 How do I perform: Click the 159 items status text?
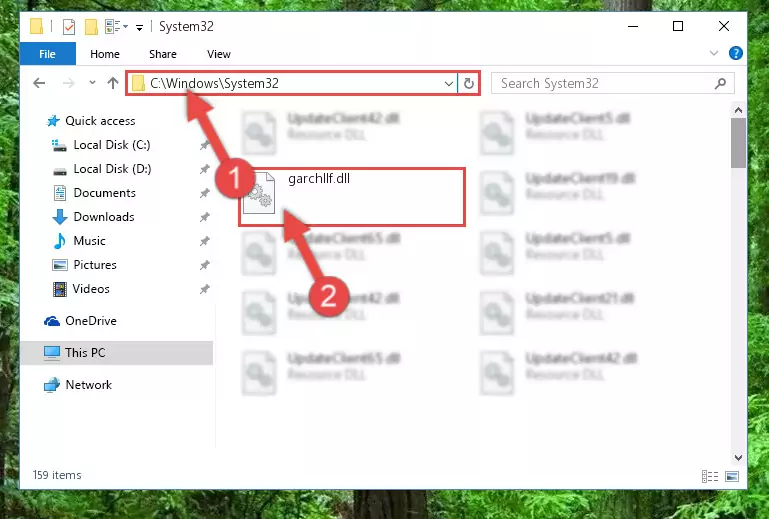(57, 475)
